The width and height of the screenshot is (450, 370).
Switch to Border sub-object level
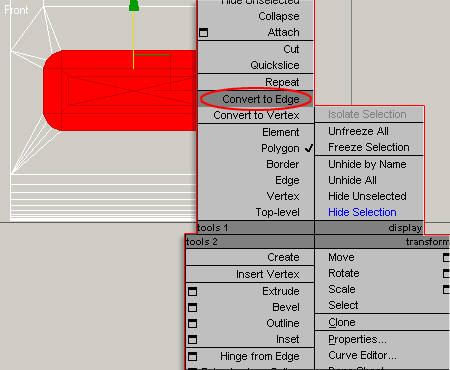click(x=283, y=164)
